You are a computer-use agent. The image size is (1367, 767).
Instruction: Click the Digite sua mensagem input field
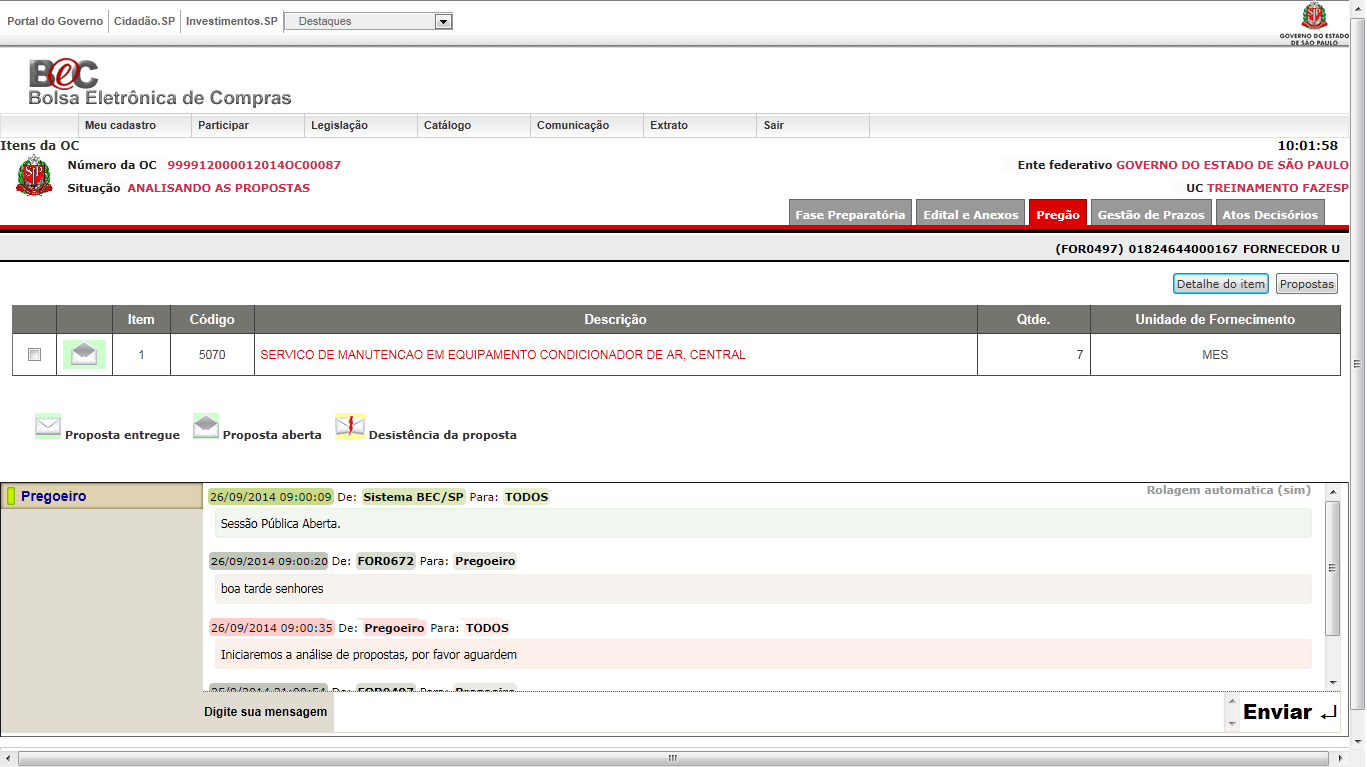click(779, 712)
